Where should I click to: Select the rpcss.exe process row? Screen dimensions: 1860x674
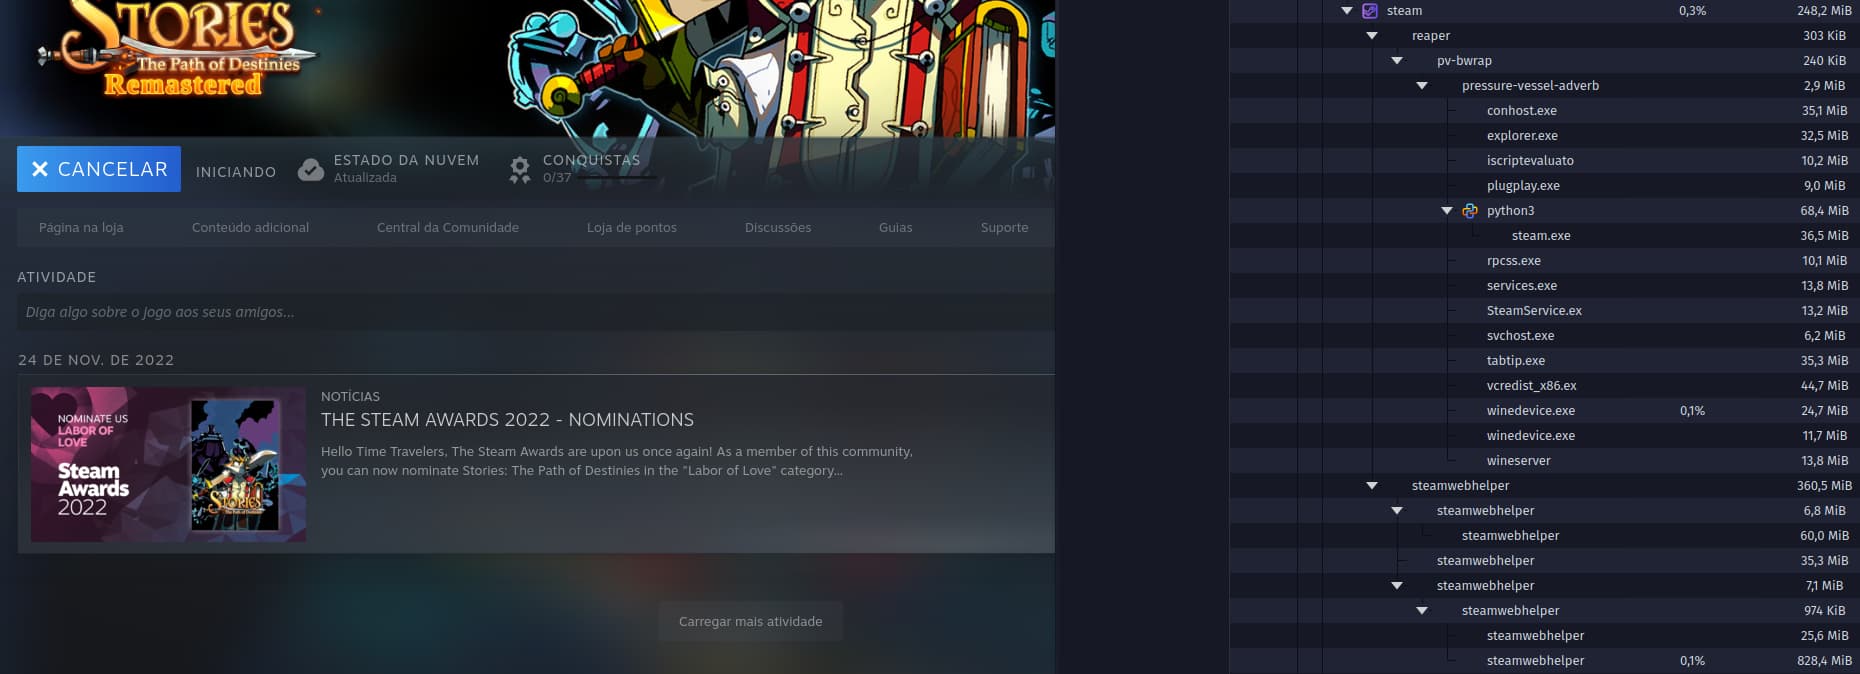(1545, 261)
